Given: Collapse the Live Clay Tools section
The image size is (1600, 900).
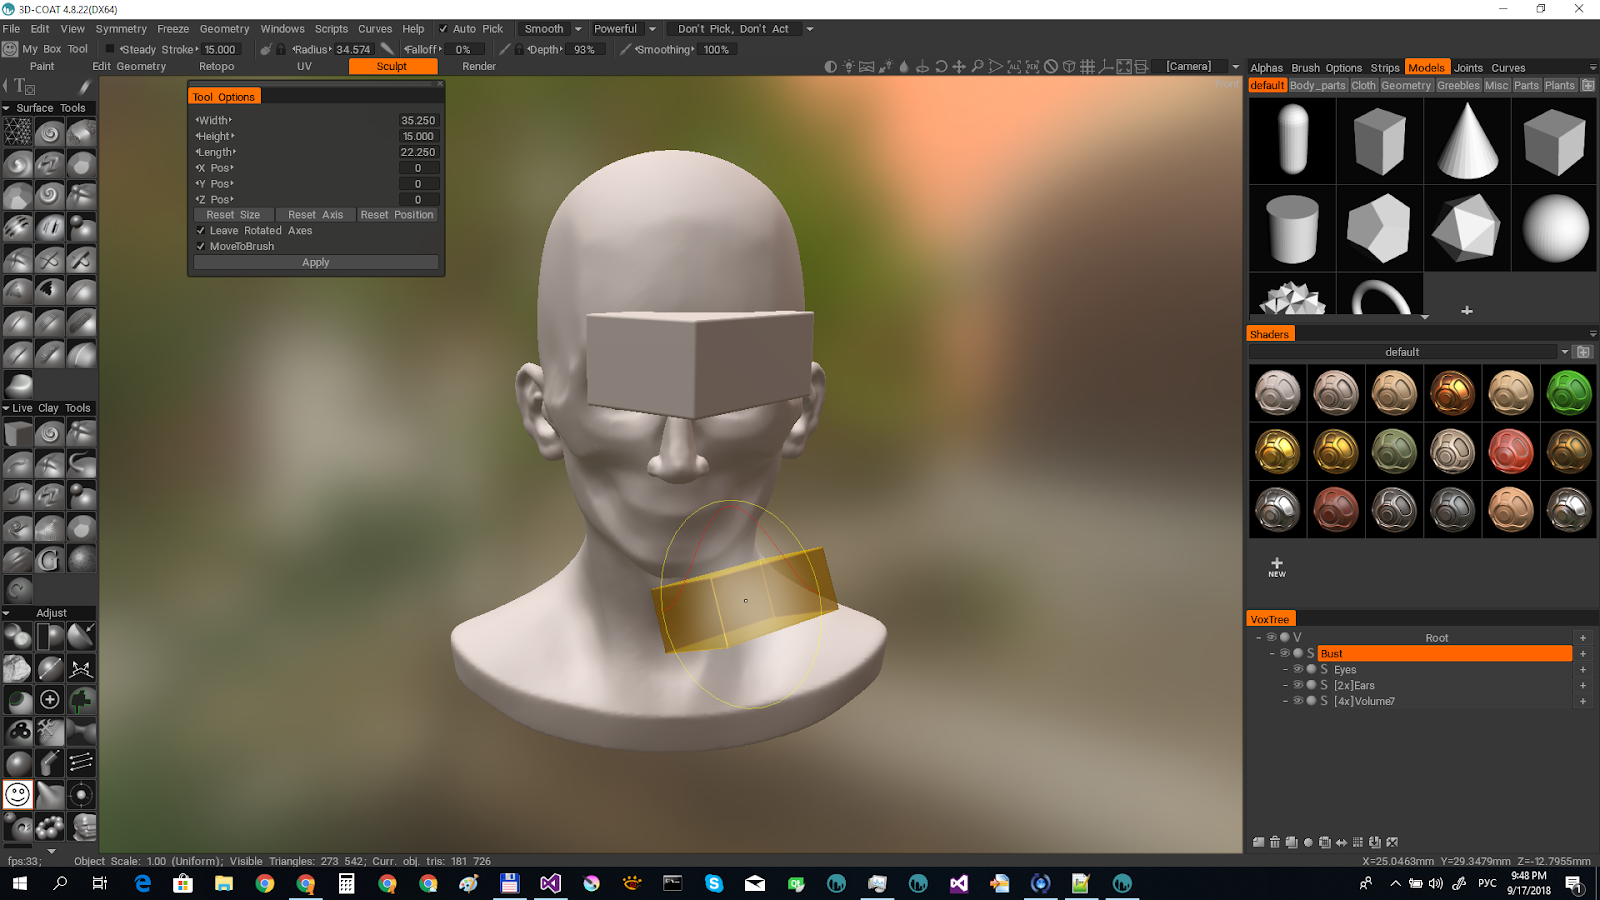Looking at the screenshot, I should point(6,408).
